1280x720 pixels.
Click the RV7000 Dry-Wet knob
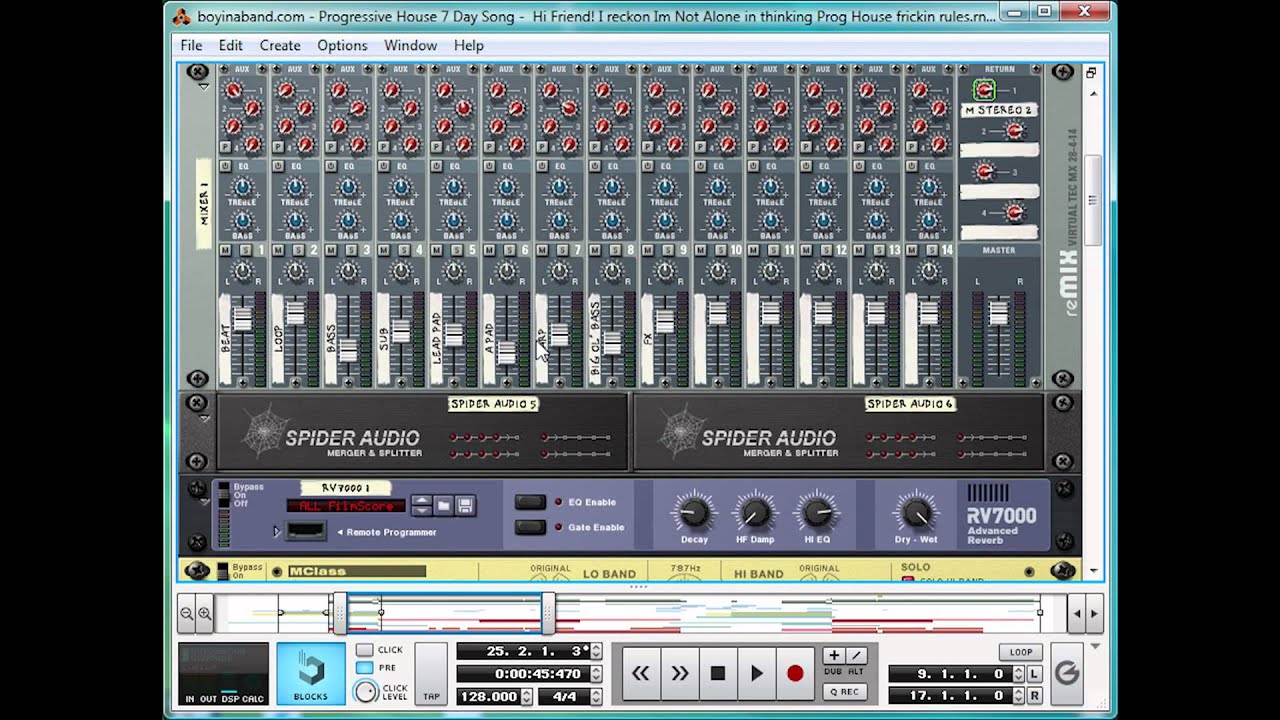(916, 513)
